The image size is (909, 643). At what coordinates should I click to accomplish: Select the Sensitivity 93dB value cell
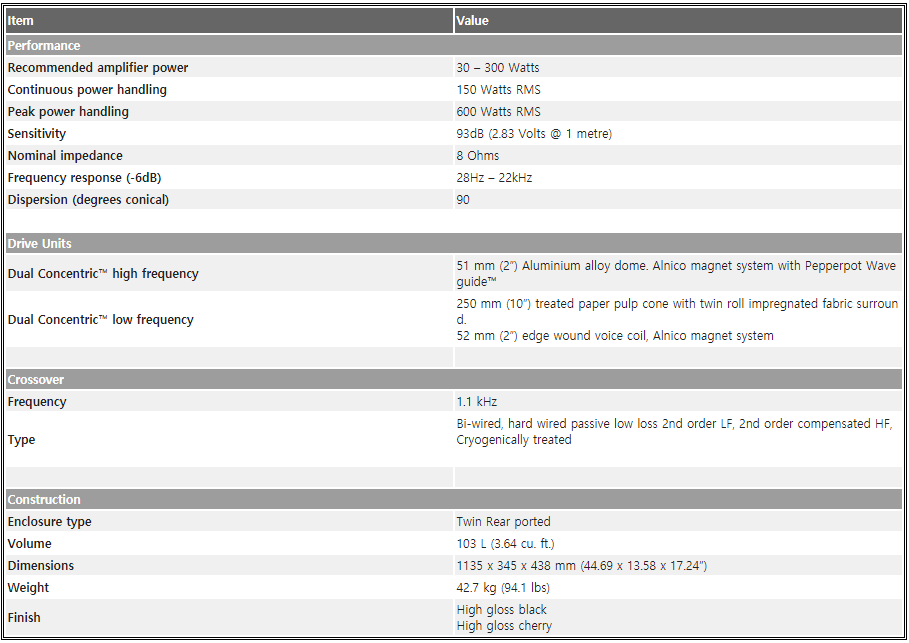click(x=678, y=133)
